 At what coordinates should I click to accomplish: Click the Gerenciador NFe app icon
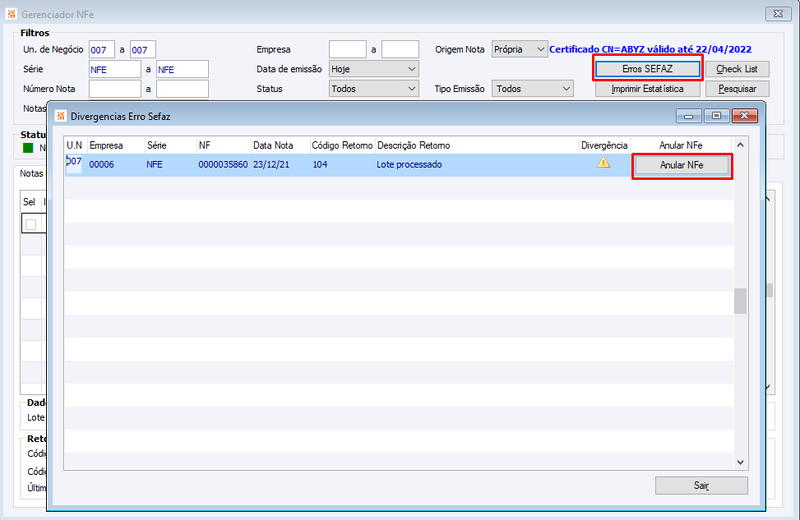tap(12, 14)
